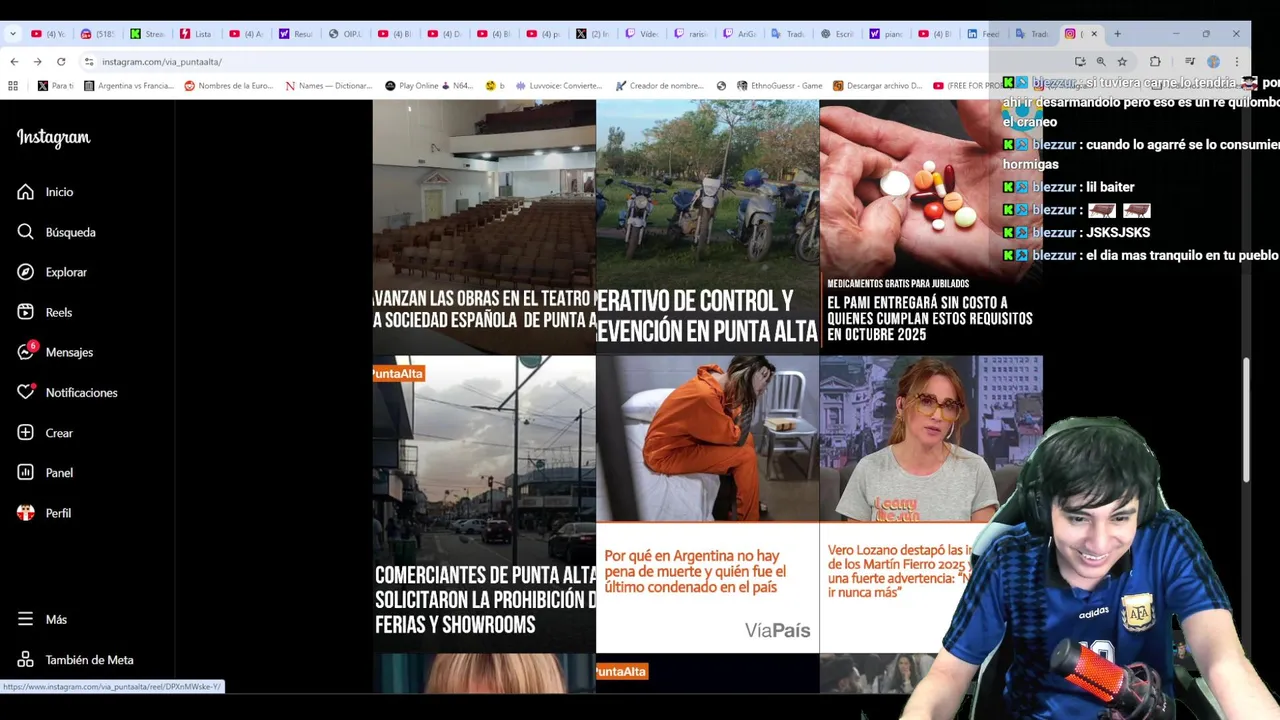
Task: Click the zoom magnifier icon in address bar
Action: click(x=1101, y=61)
